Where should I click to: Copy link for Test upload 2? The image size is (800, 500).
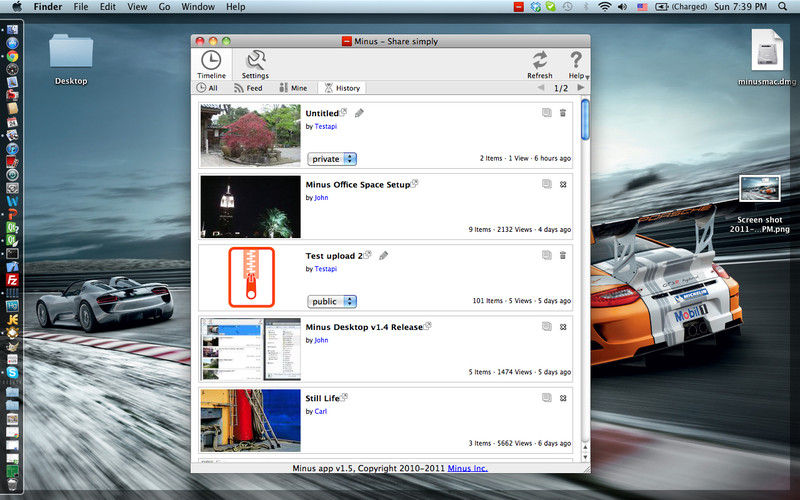coord(546,256)
